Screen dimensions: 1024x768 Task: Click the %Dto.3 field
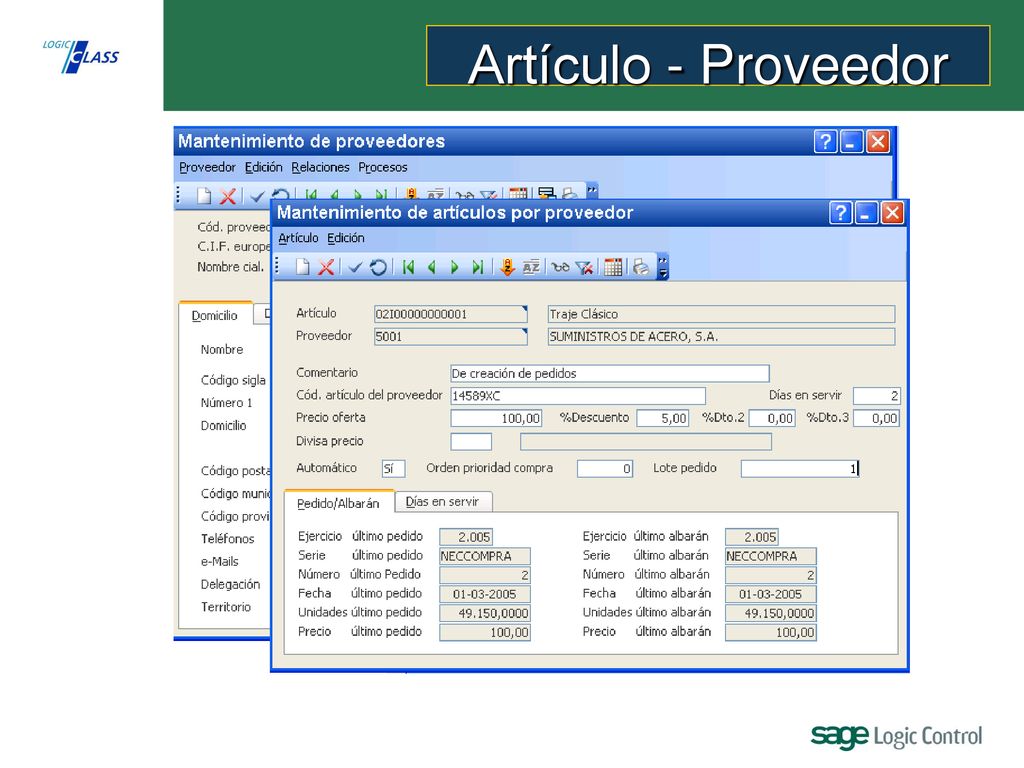(x=876, y=418)
